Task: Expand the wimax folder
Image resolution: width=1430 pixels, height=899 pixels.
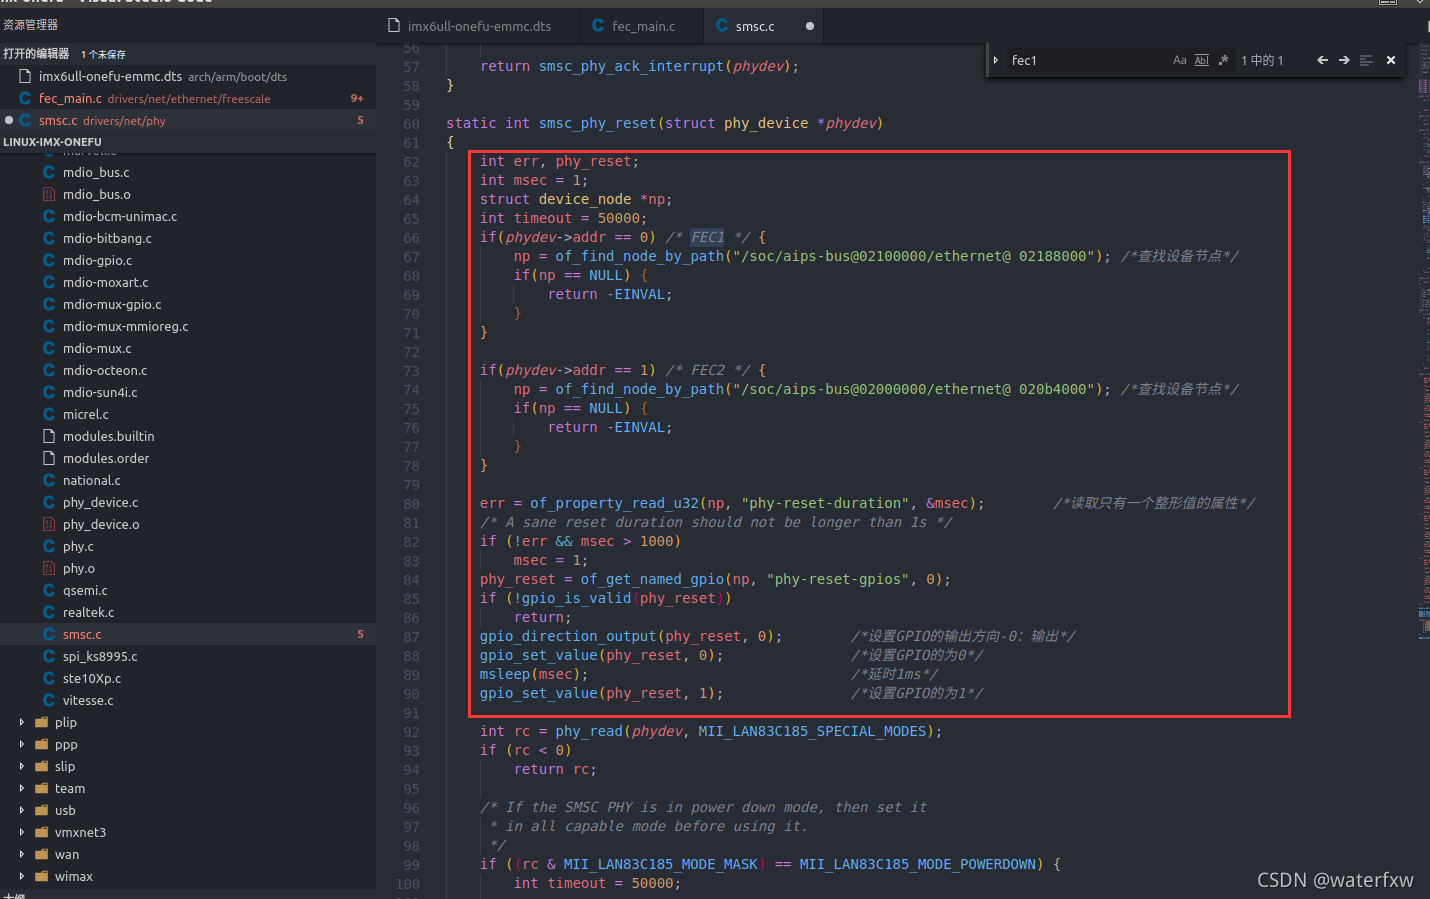Action: coord(188,876)
